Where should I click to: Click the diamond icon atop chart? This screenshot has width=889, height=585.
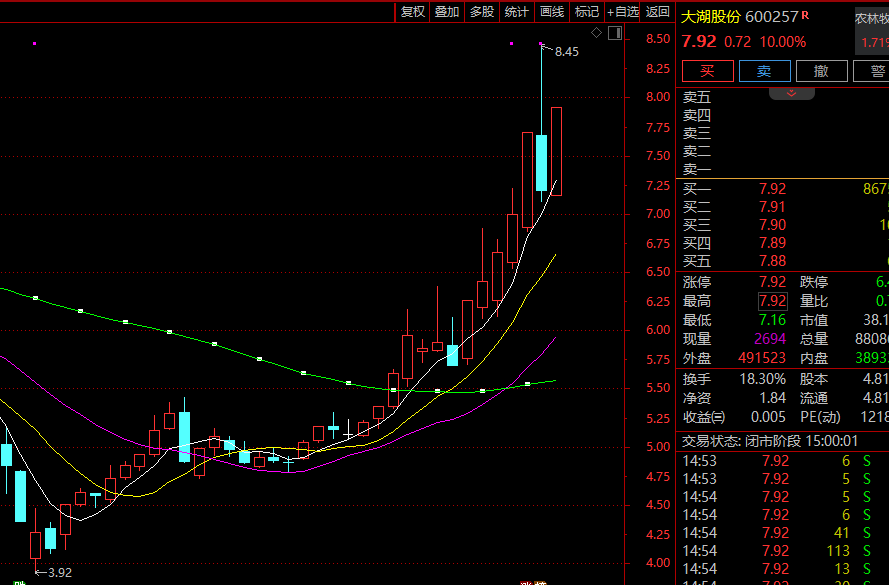click(x=596, y=33)
